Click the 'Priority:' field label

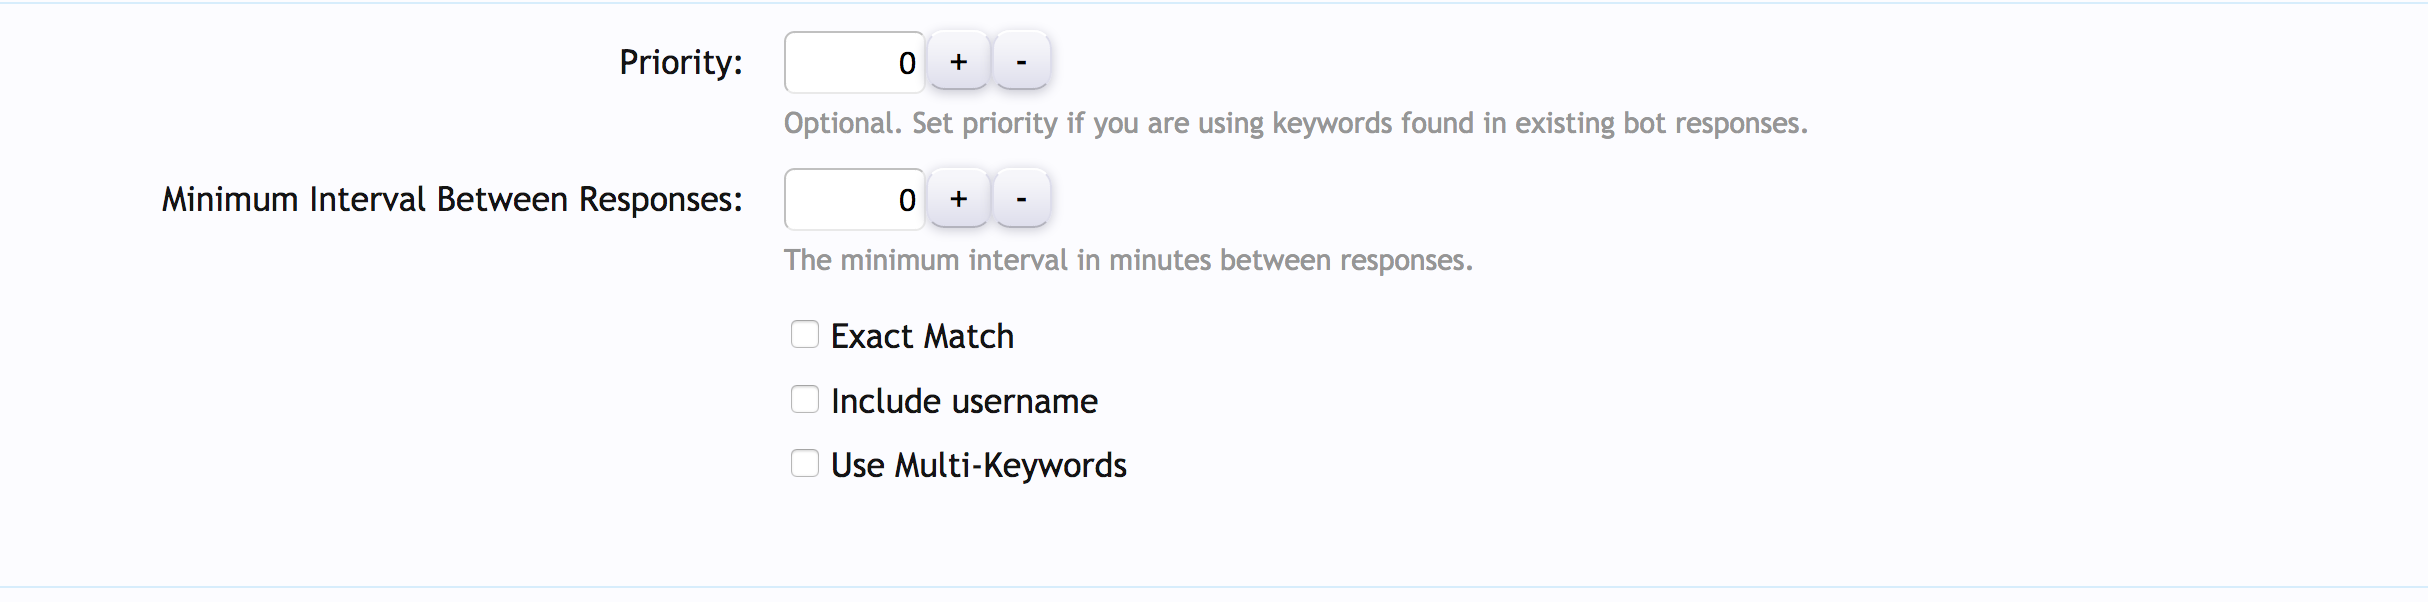680,62
